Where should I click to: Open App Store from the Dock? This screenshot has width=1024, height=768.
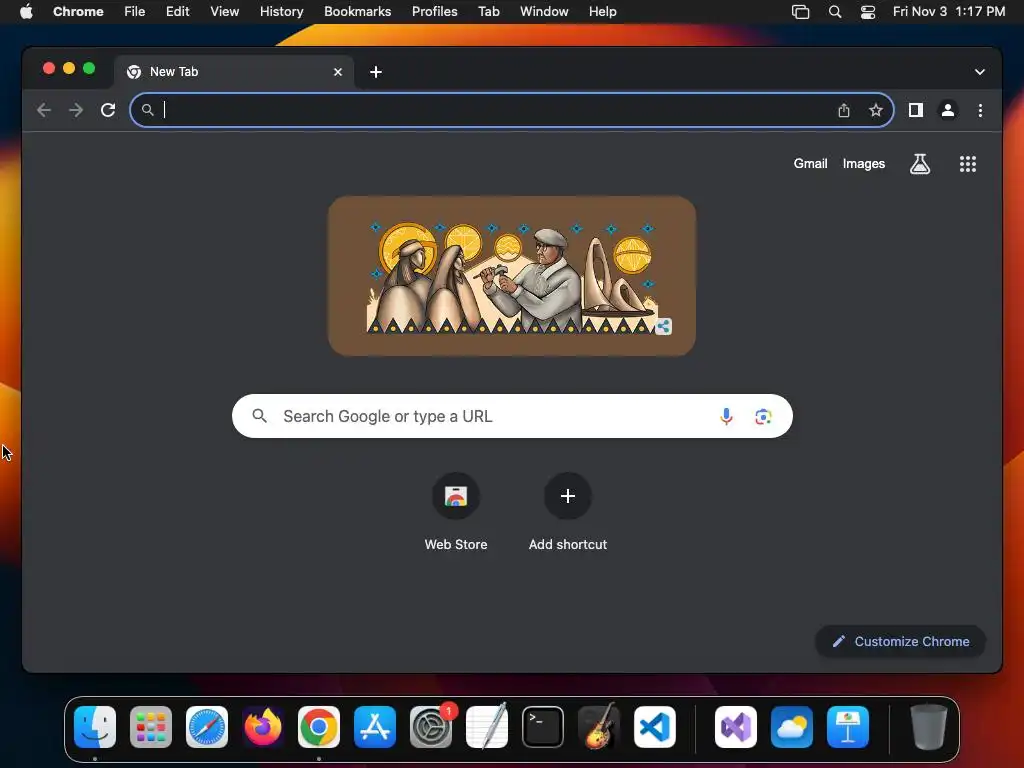375,727
